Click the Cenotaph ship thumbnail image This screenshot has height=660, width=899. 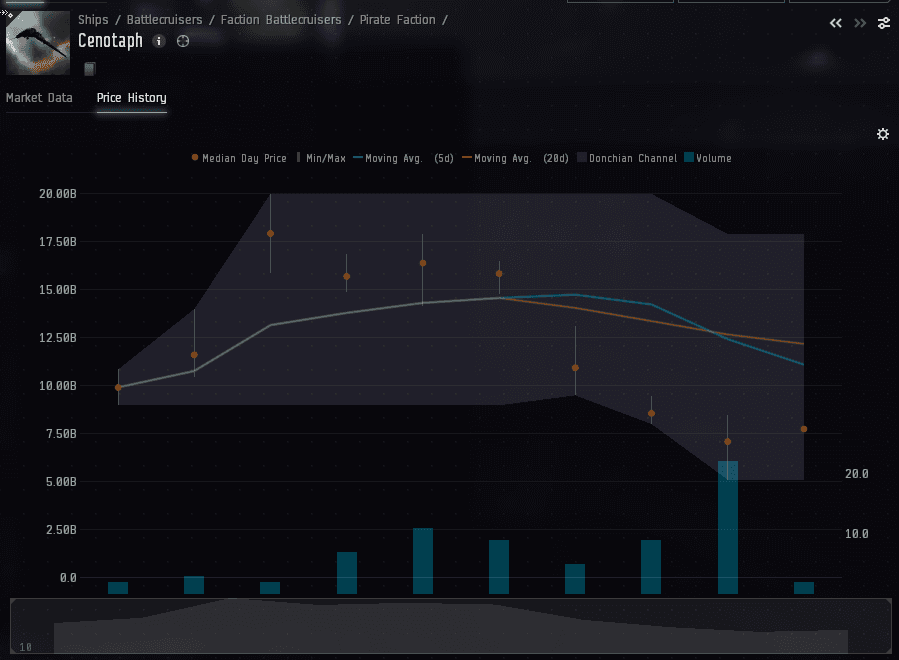(38, 43)
